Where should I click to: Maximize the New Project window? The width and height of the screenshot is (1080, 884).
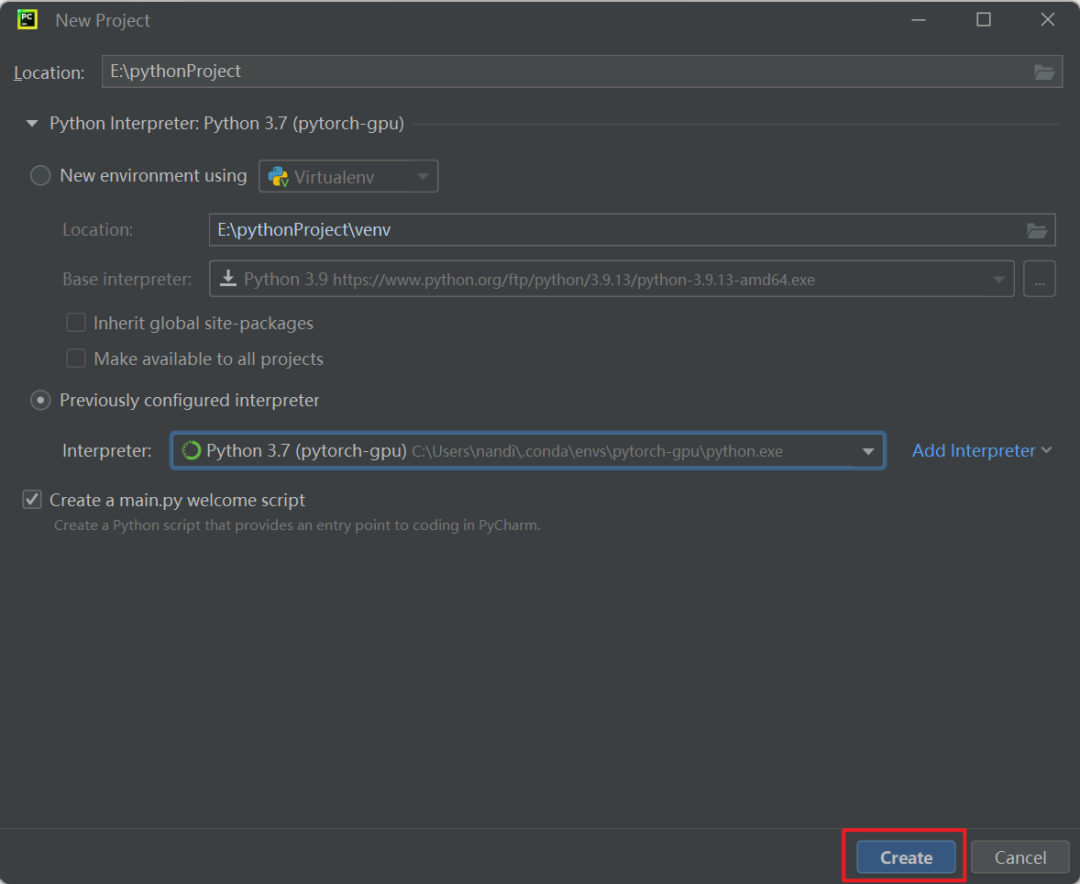pos(984,20)
